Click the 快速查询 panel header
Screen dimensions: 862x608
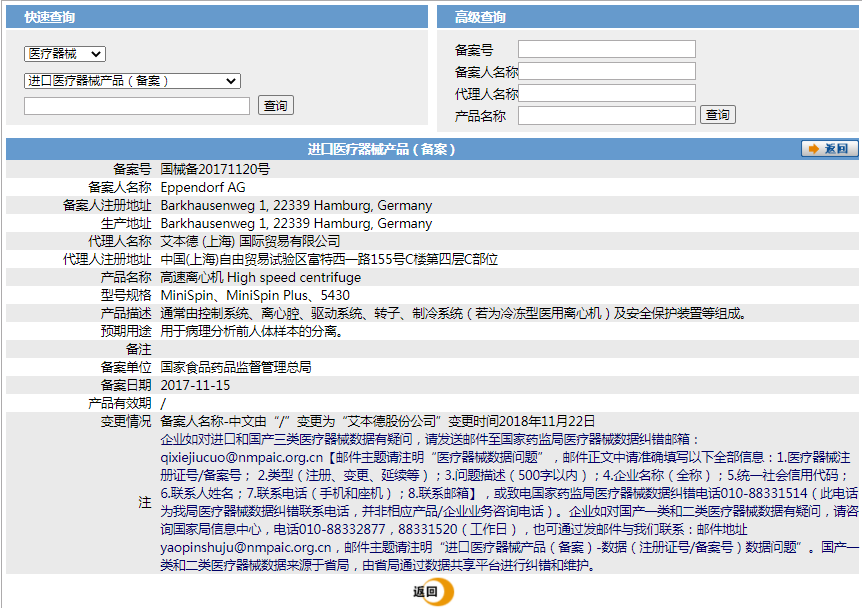(x=217, y=17)
